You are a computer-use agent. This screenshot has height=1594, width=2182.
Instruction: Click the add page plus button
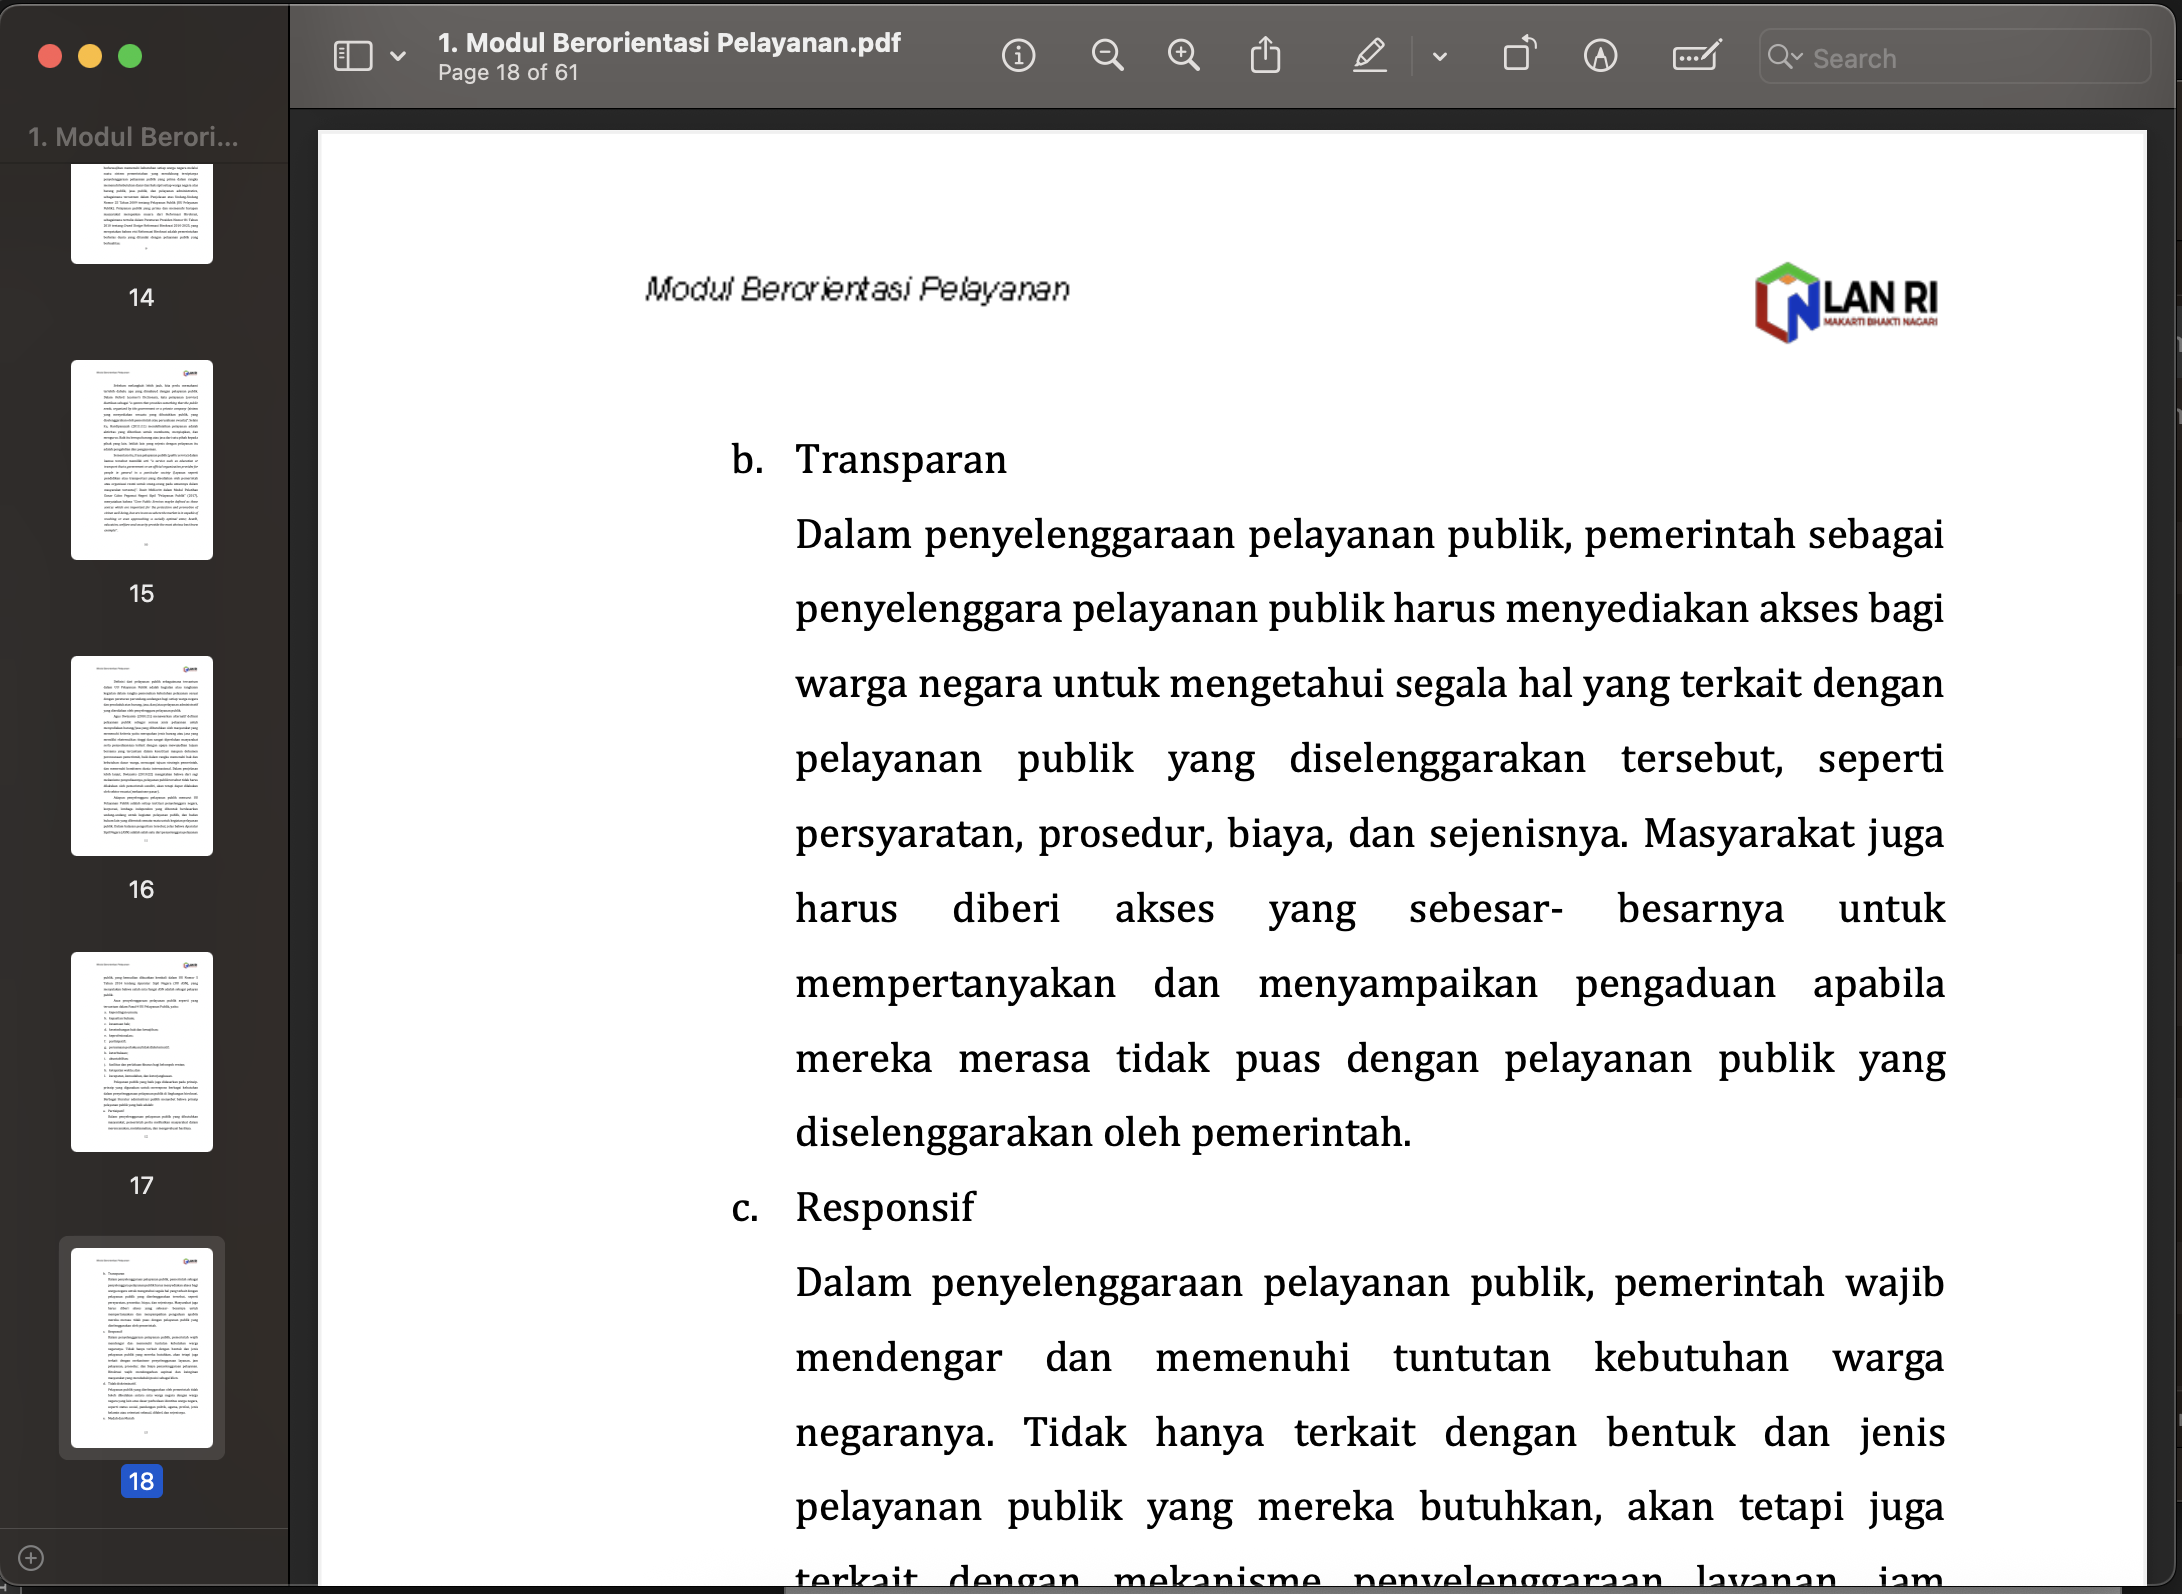(x=31, y=1557)
